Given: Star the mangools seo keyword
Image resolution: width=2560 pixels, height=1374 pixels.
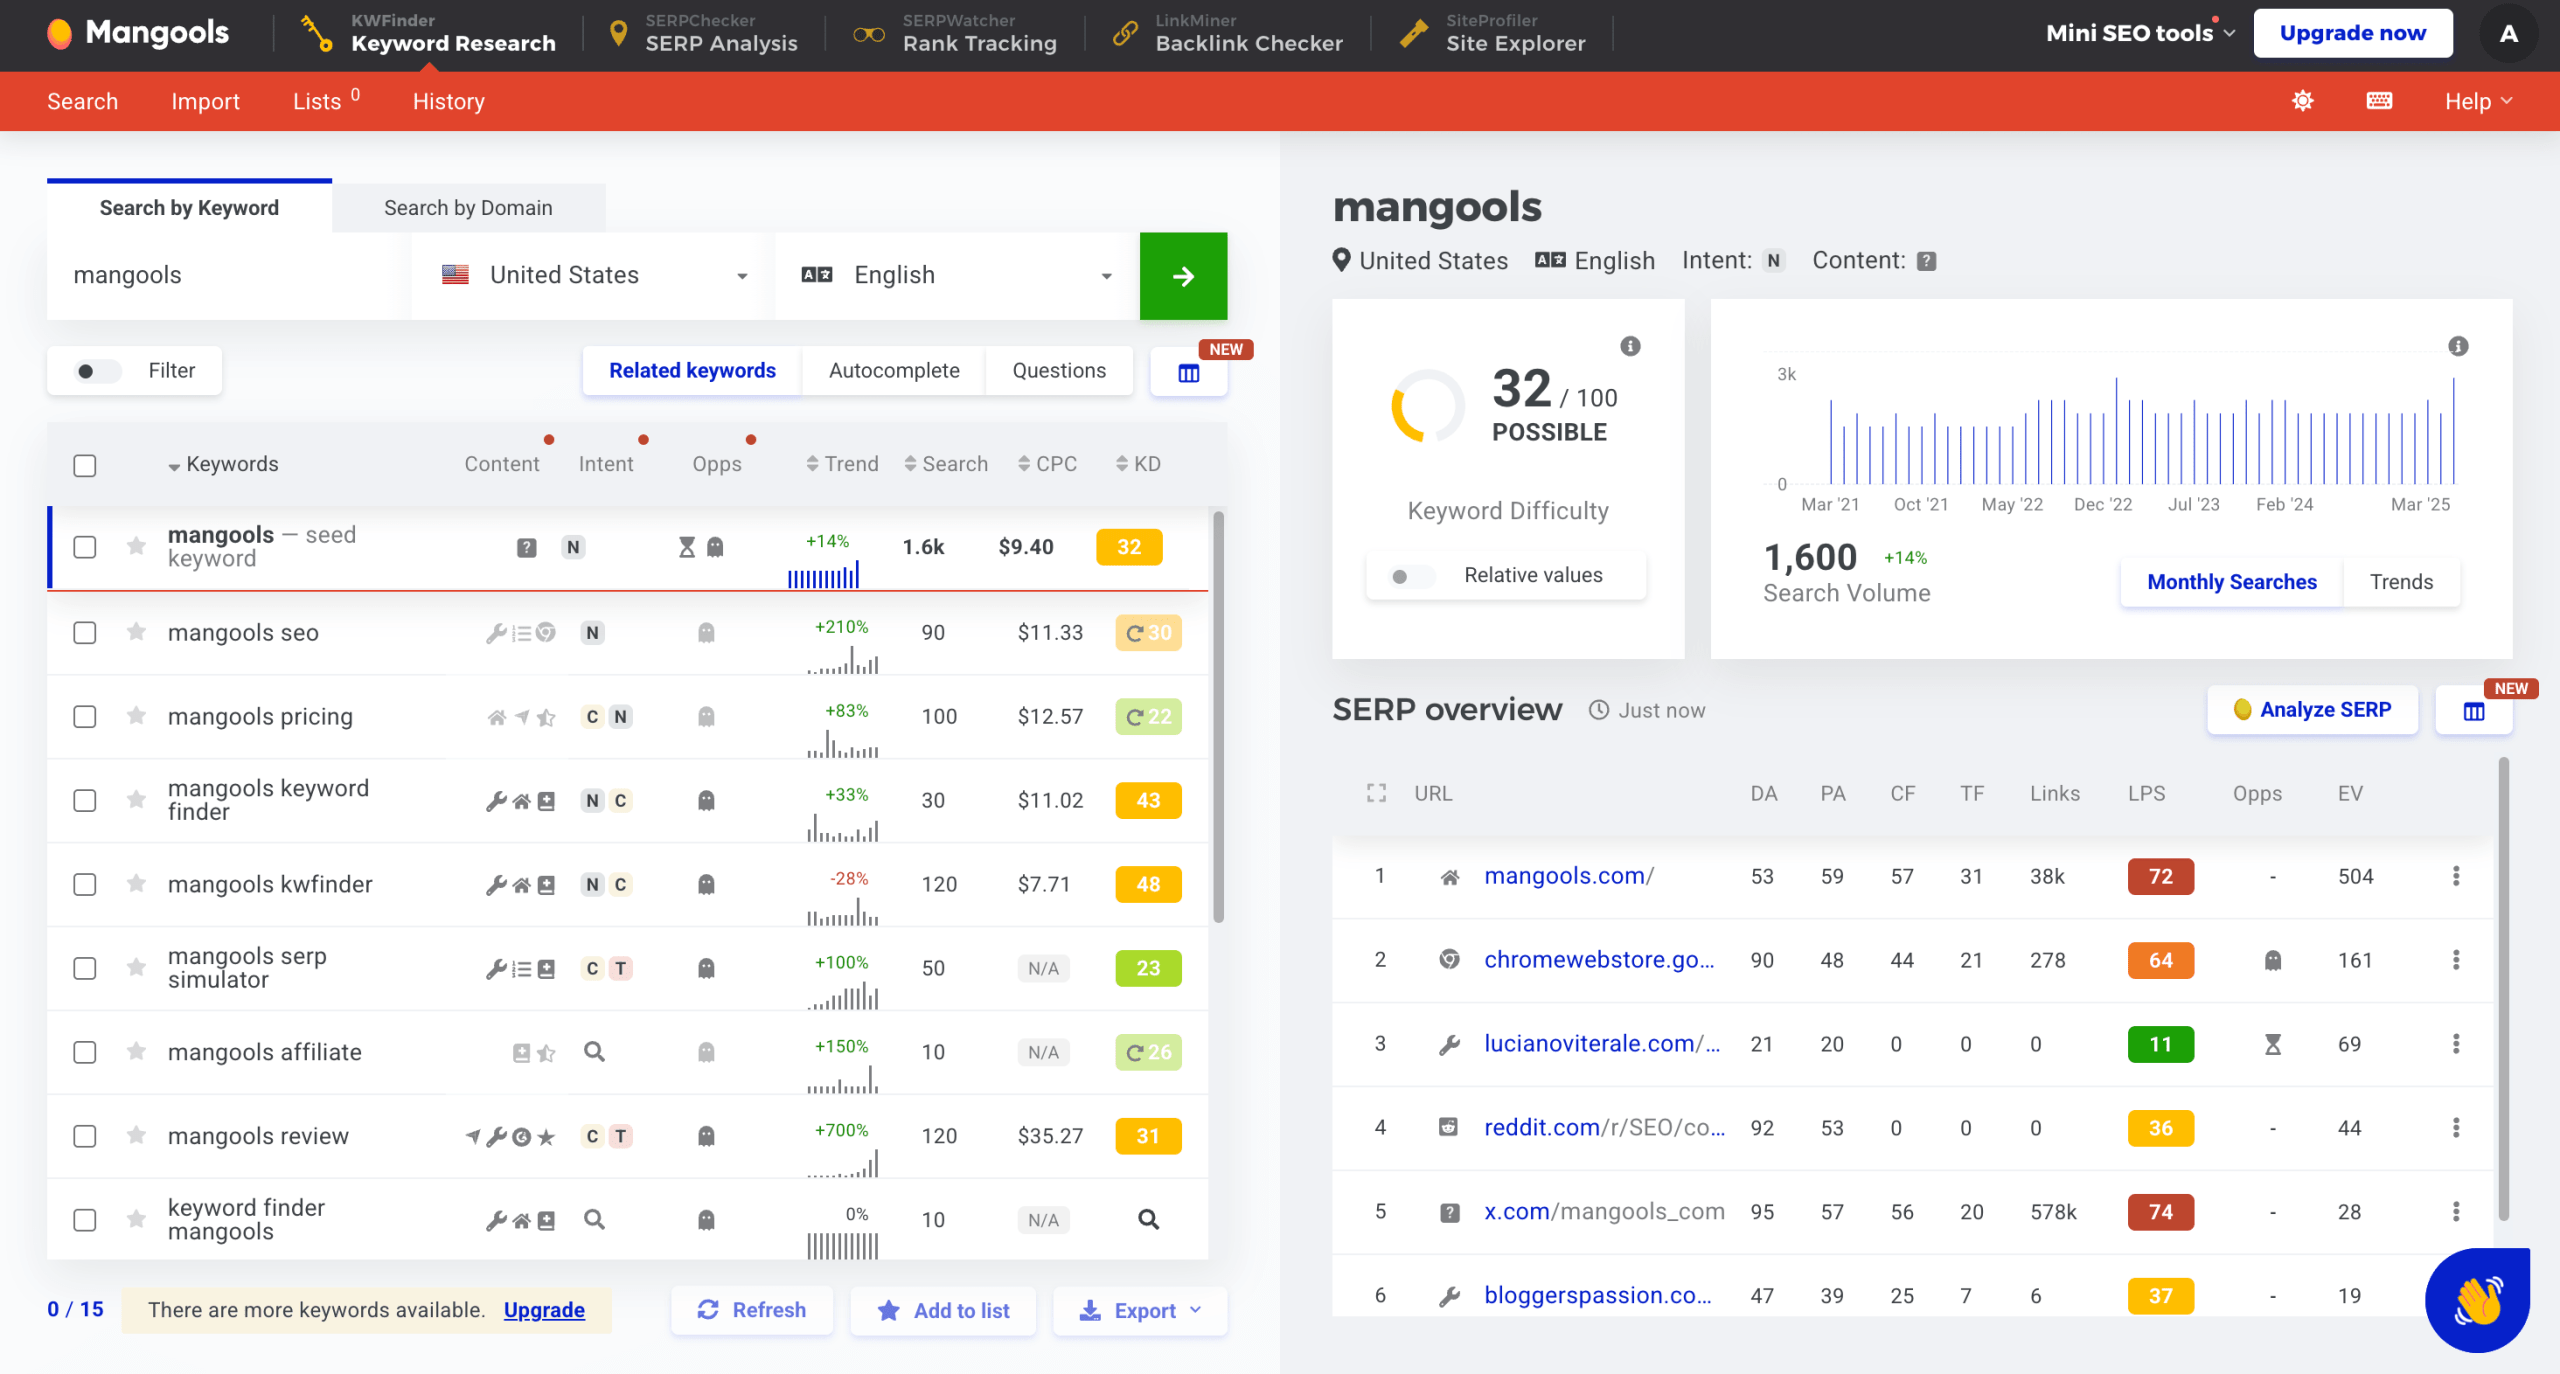Looking at the screenshot, I should tap(137, 632).
